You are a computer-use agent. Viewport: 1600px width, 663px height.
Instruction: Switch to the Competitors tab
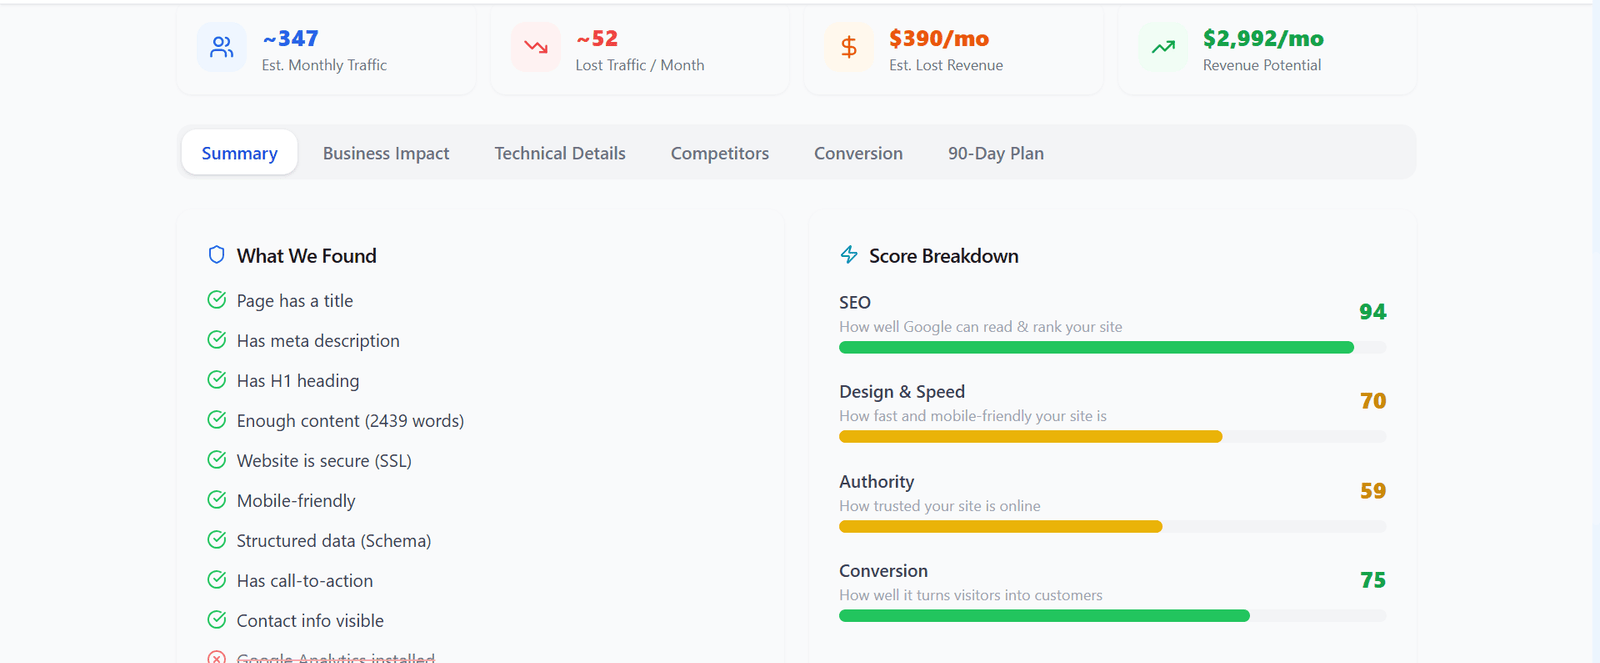[x=720, y=153]
